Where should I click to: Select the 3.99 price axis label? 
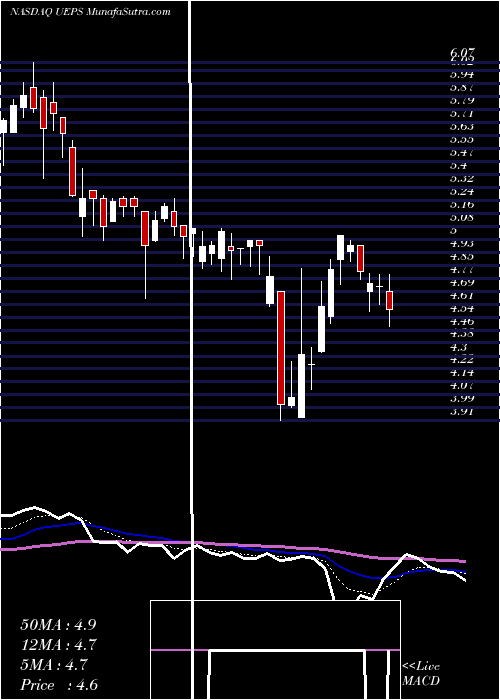pyautogui.click(x=462, y=399)
